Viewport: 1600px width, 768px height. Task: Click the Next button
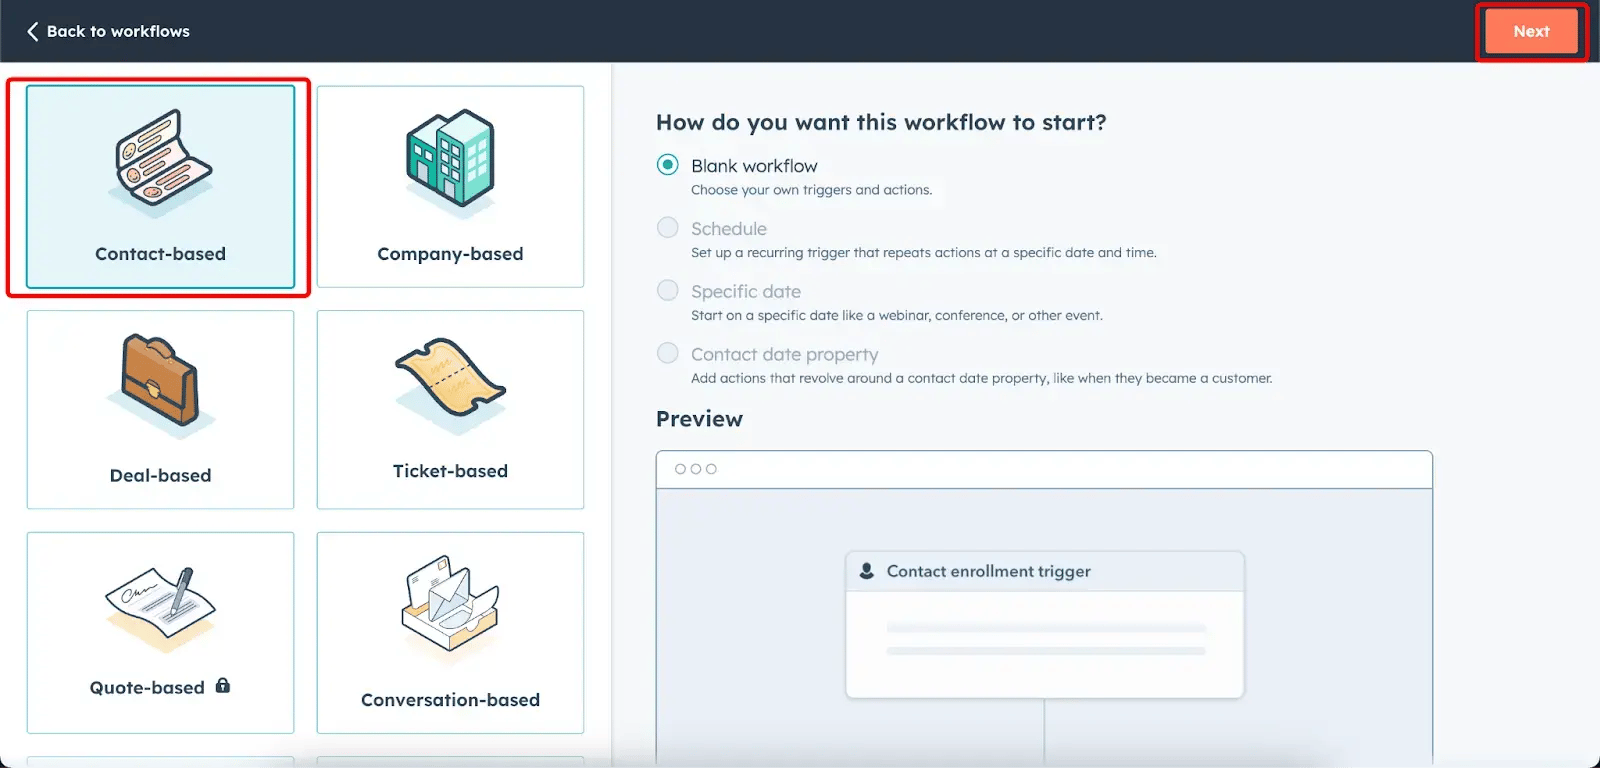pos(1531,31)
